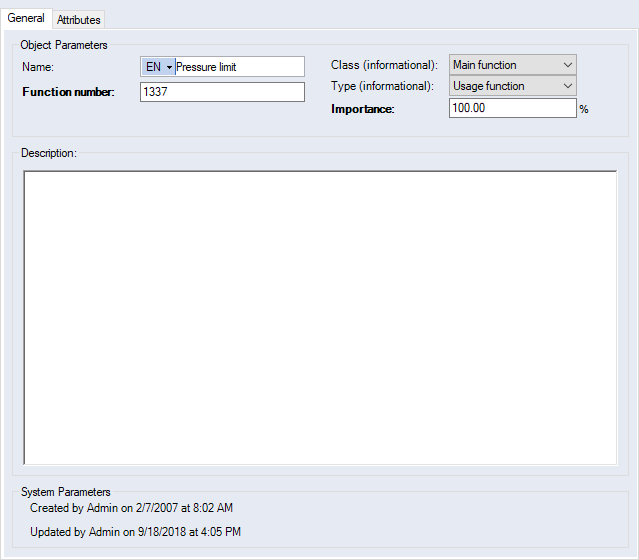This screenshot has height=560, width=639.
Task: Open the EN language selector dropdown
Action: pyautogui.click(x=158, y=67)
